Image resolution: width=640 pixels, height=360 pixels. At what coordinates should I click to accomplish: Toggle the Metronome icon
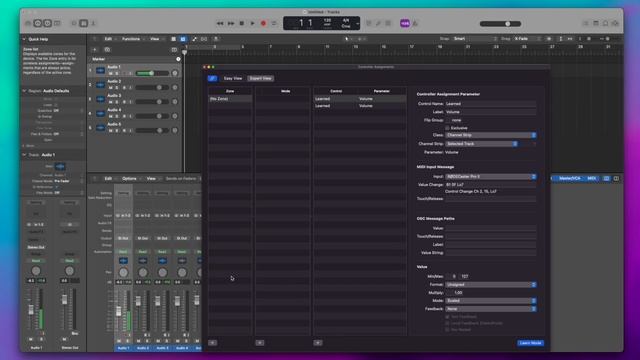[x=415, y=23]
